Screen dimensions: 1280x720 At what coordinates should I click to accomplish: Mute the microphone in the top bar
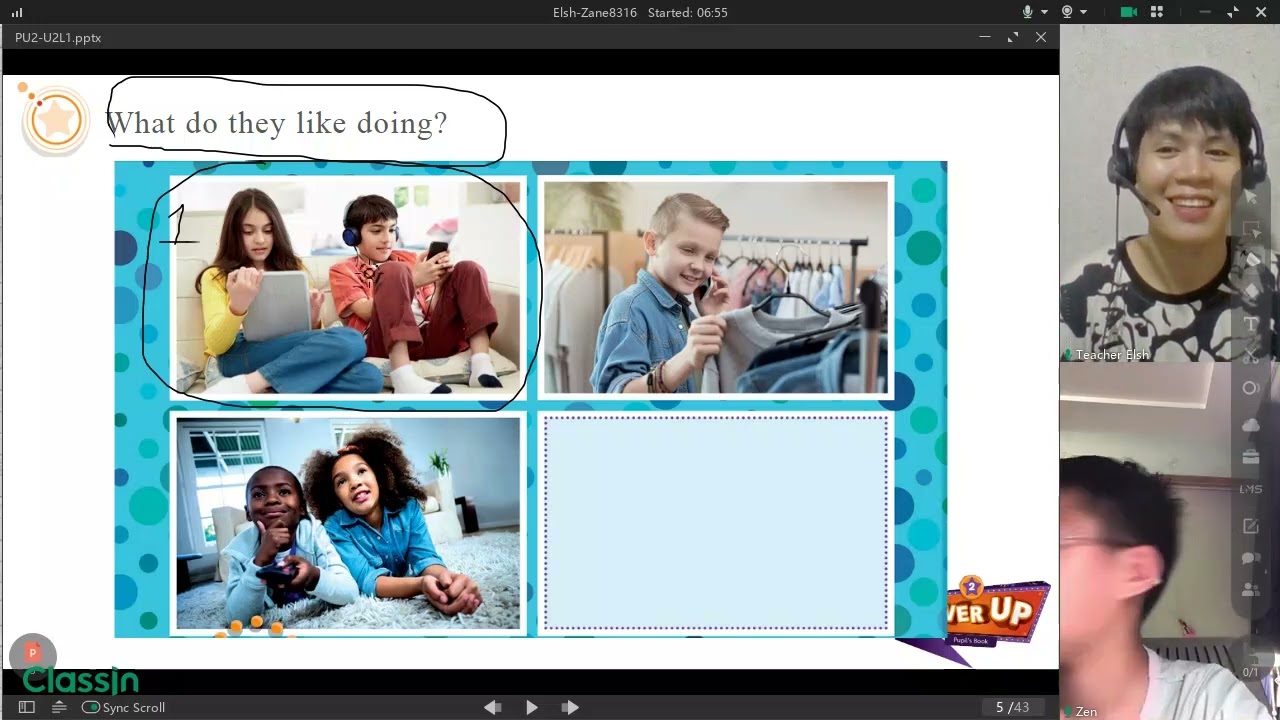click(1028, 12)
